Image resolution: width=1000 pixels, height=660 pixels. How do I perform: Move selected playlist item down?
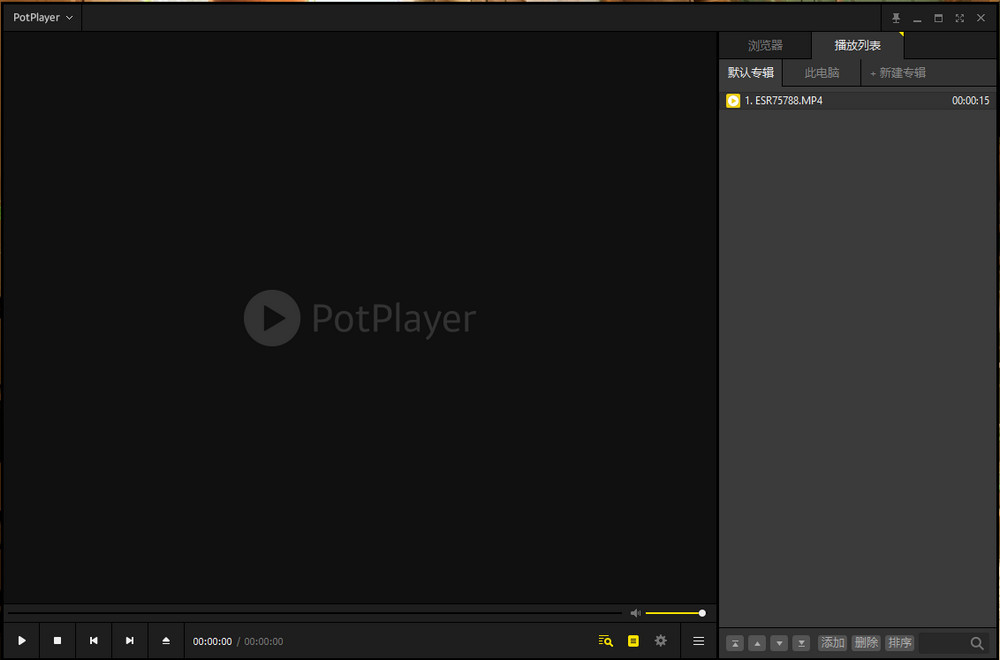779,643
